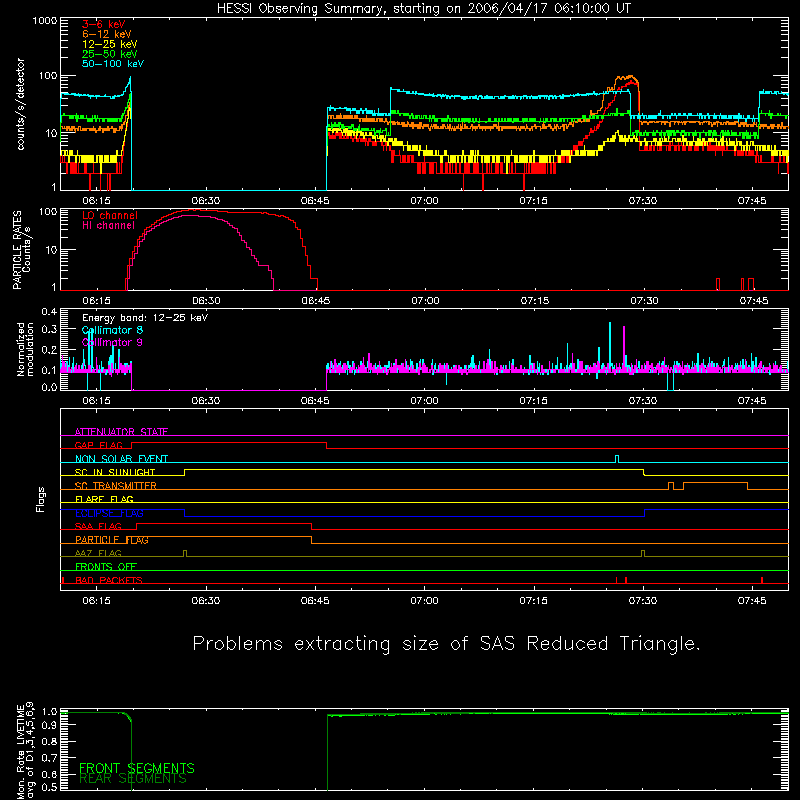Click the BAD PACKETS flag label
Image resolution: width=800 pixels, height=800 pixels.
point(109,580)
